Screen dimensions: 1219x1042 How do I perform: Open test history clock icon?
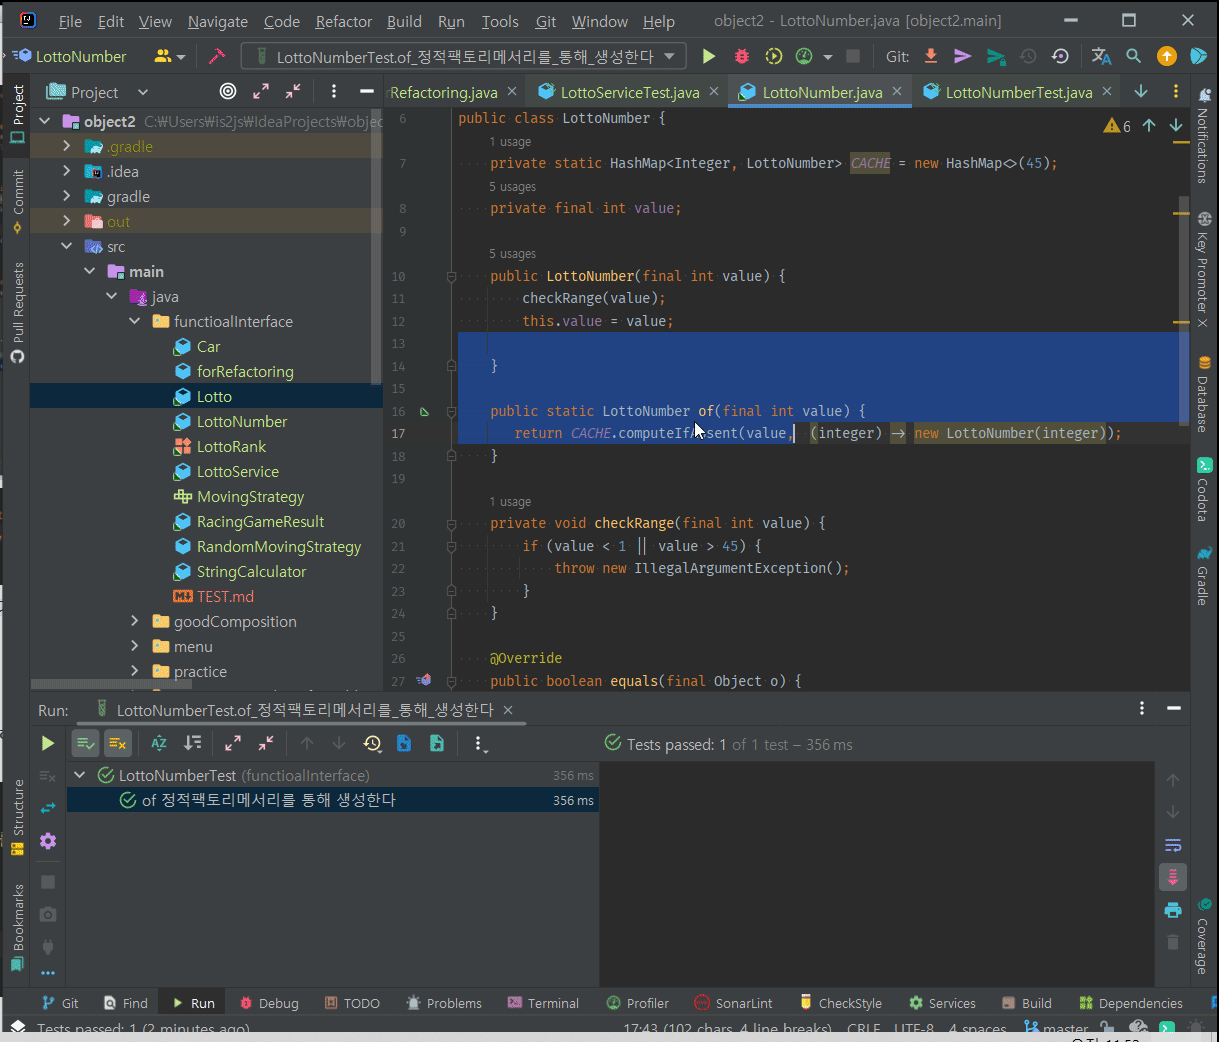tap(372, 743)
